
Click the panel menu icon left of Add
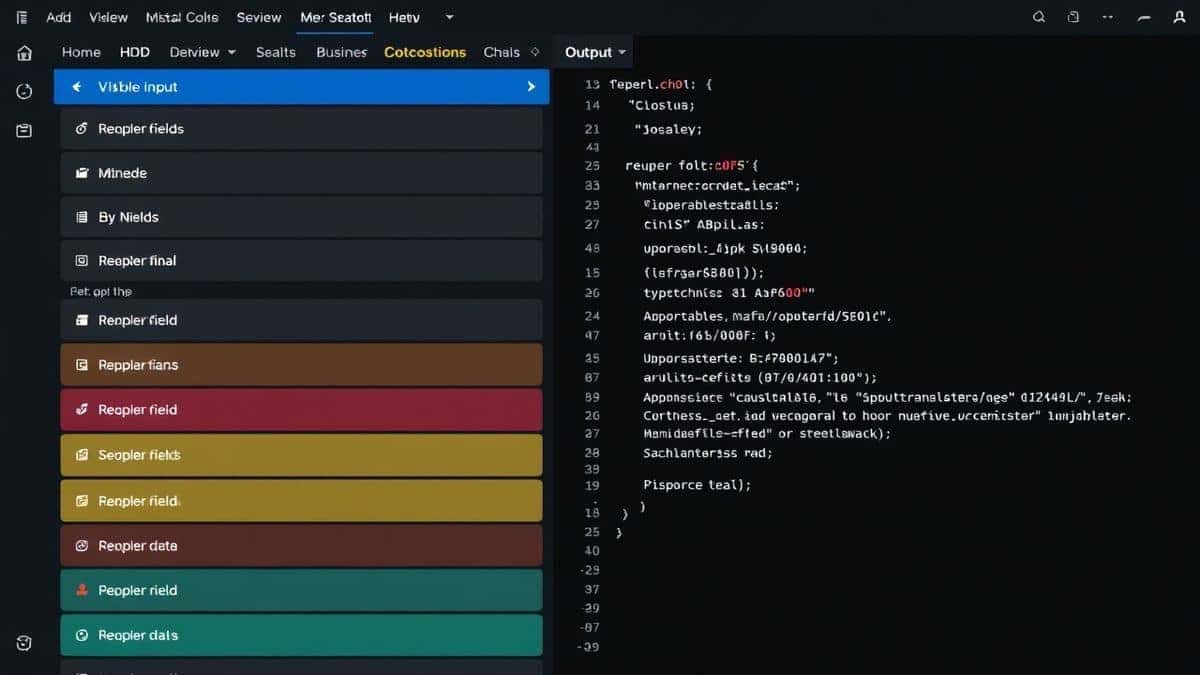point(22,17)
